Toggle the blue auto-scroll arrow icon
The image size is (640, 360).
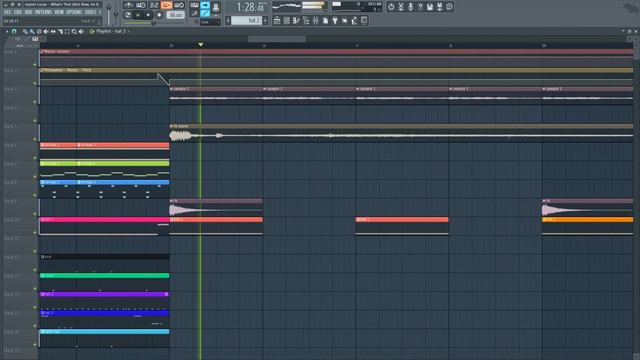coord(205,6)
